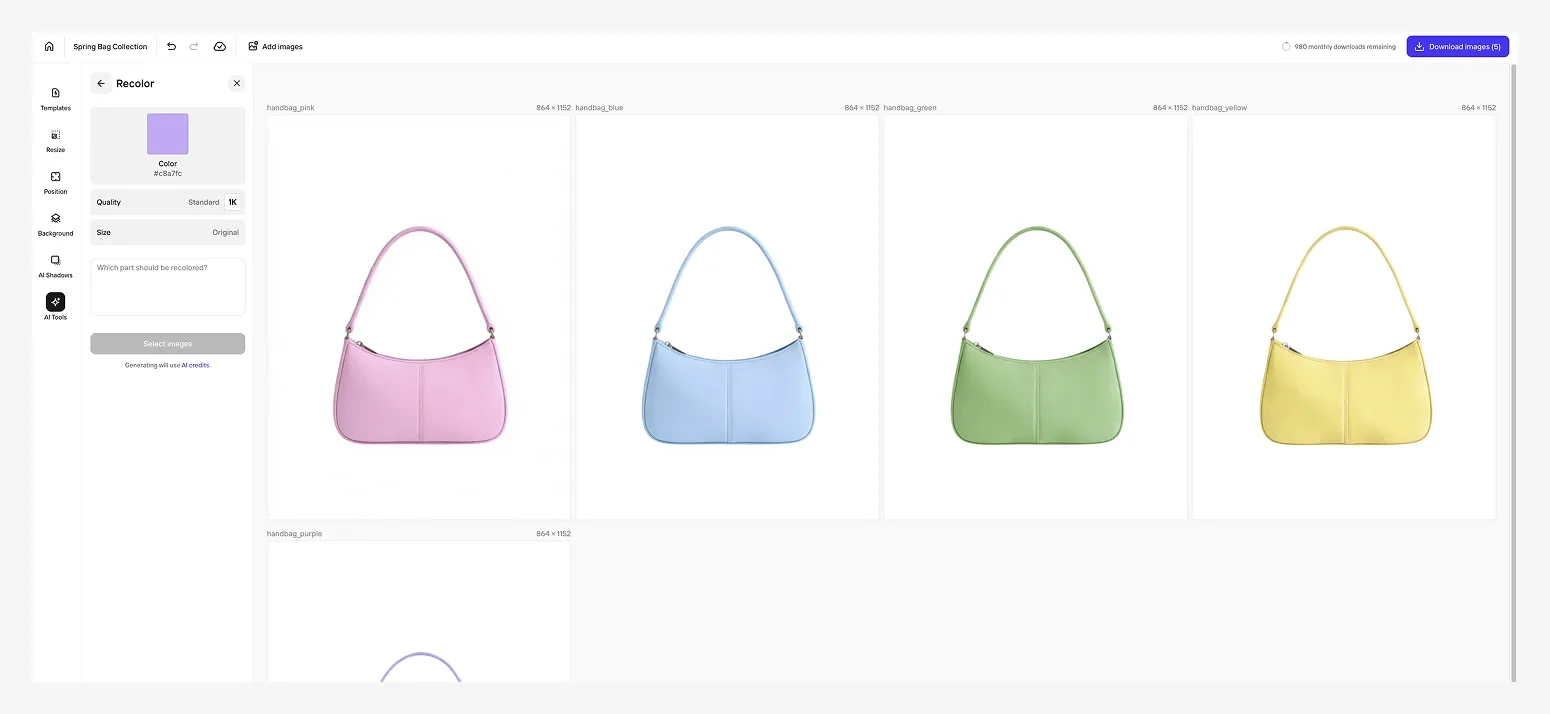The width and height of the screenshot is (1550, 714).
Task: Click Download images (5) button
Action: pyautogui.click(x=1458, y=46)
